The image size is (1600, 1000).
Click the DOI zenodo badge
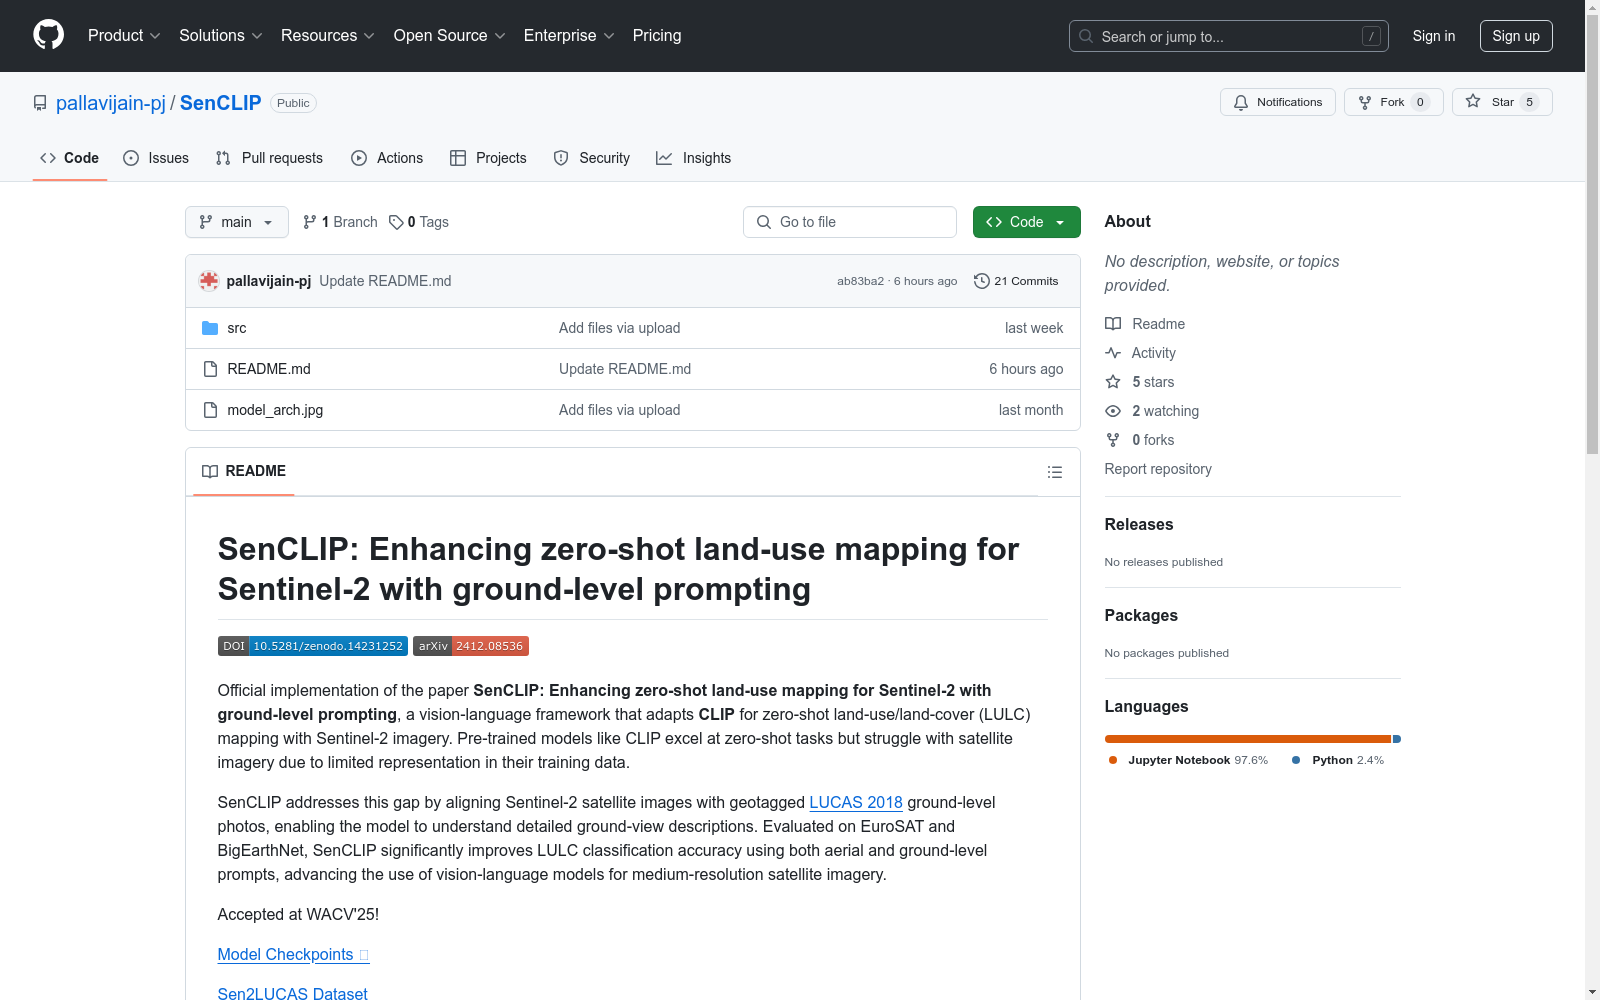[313, 646]
